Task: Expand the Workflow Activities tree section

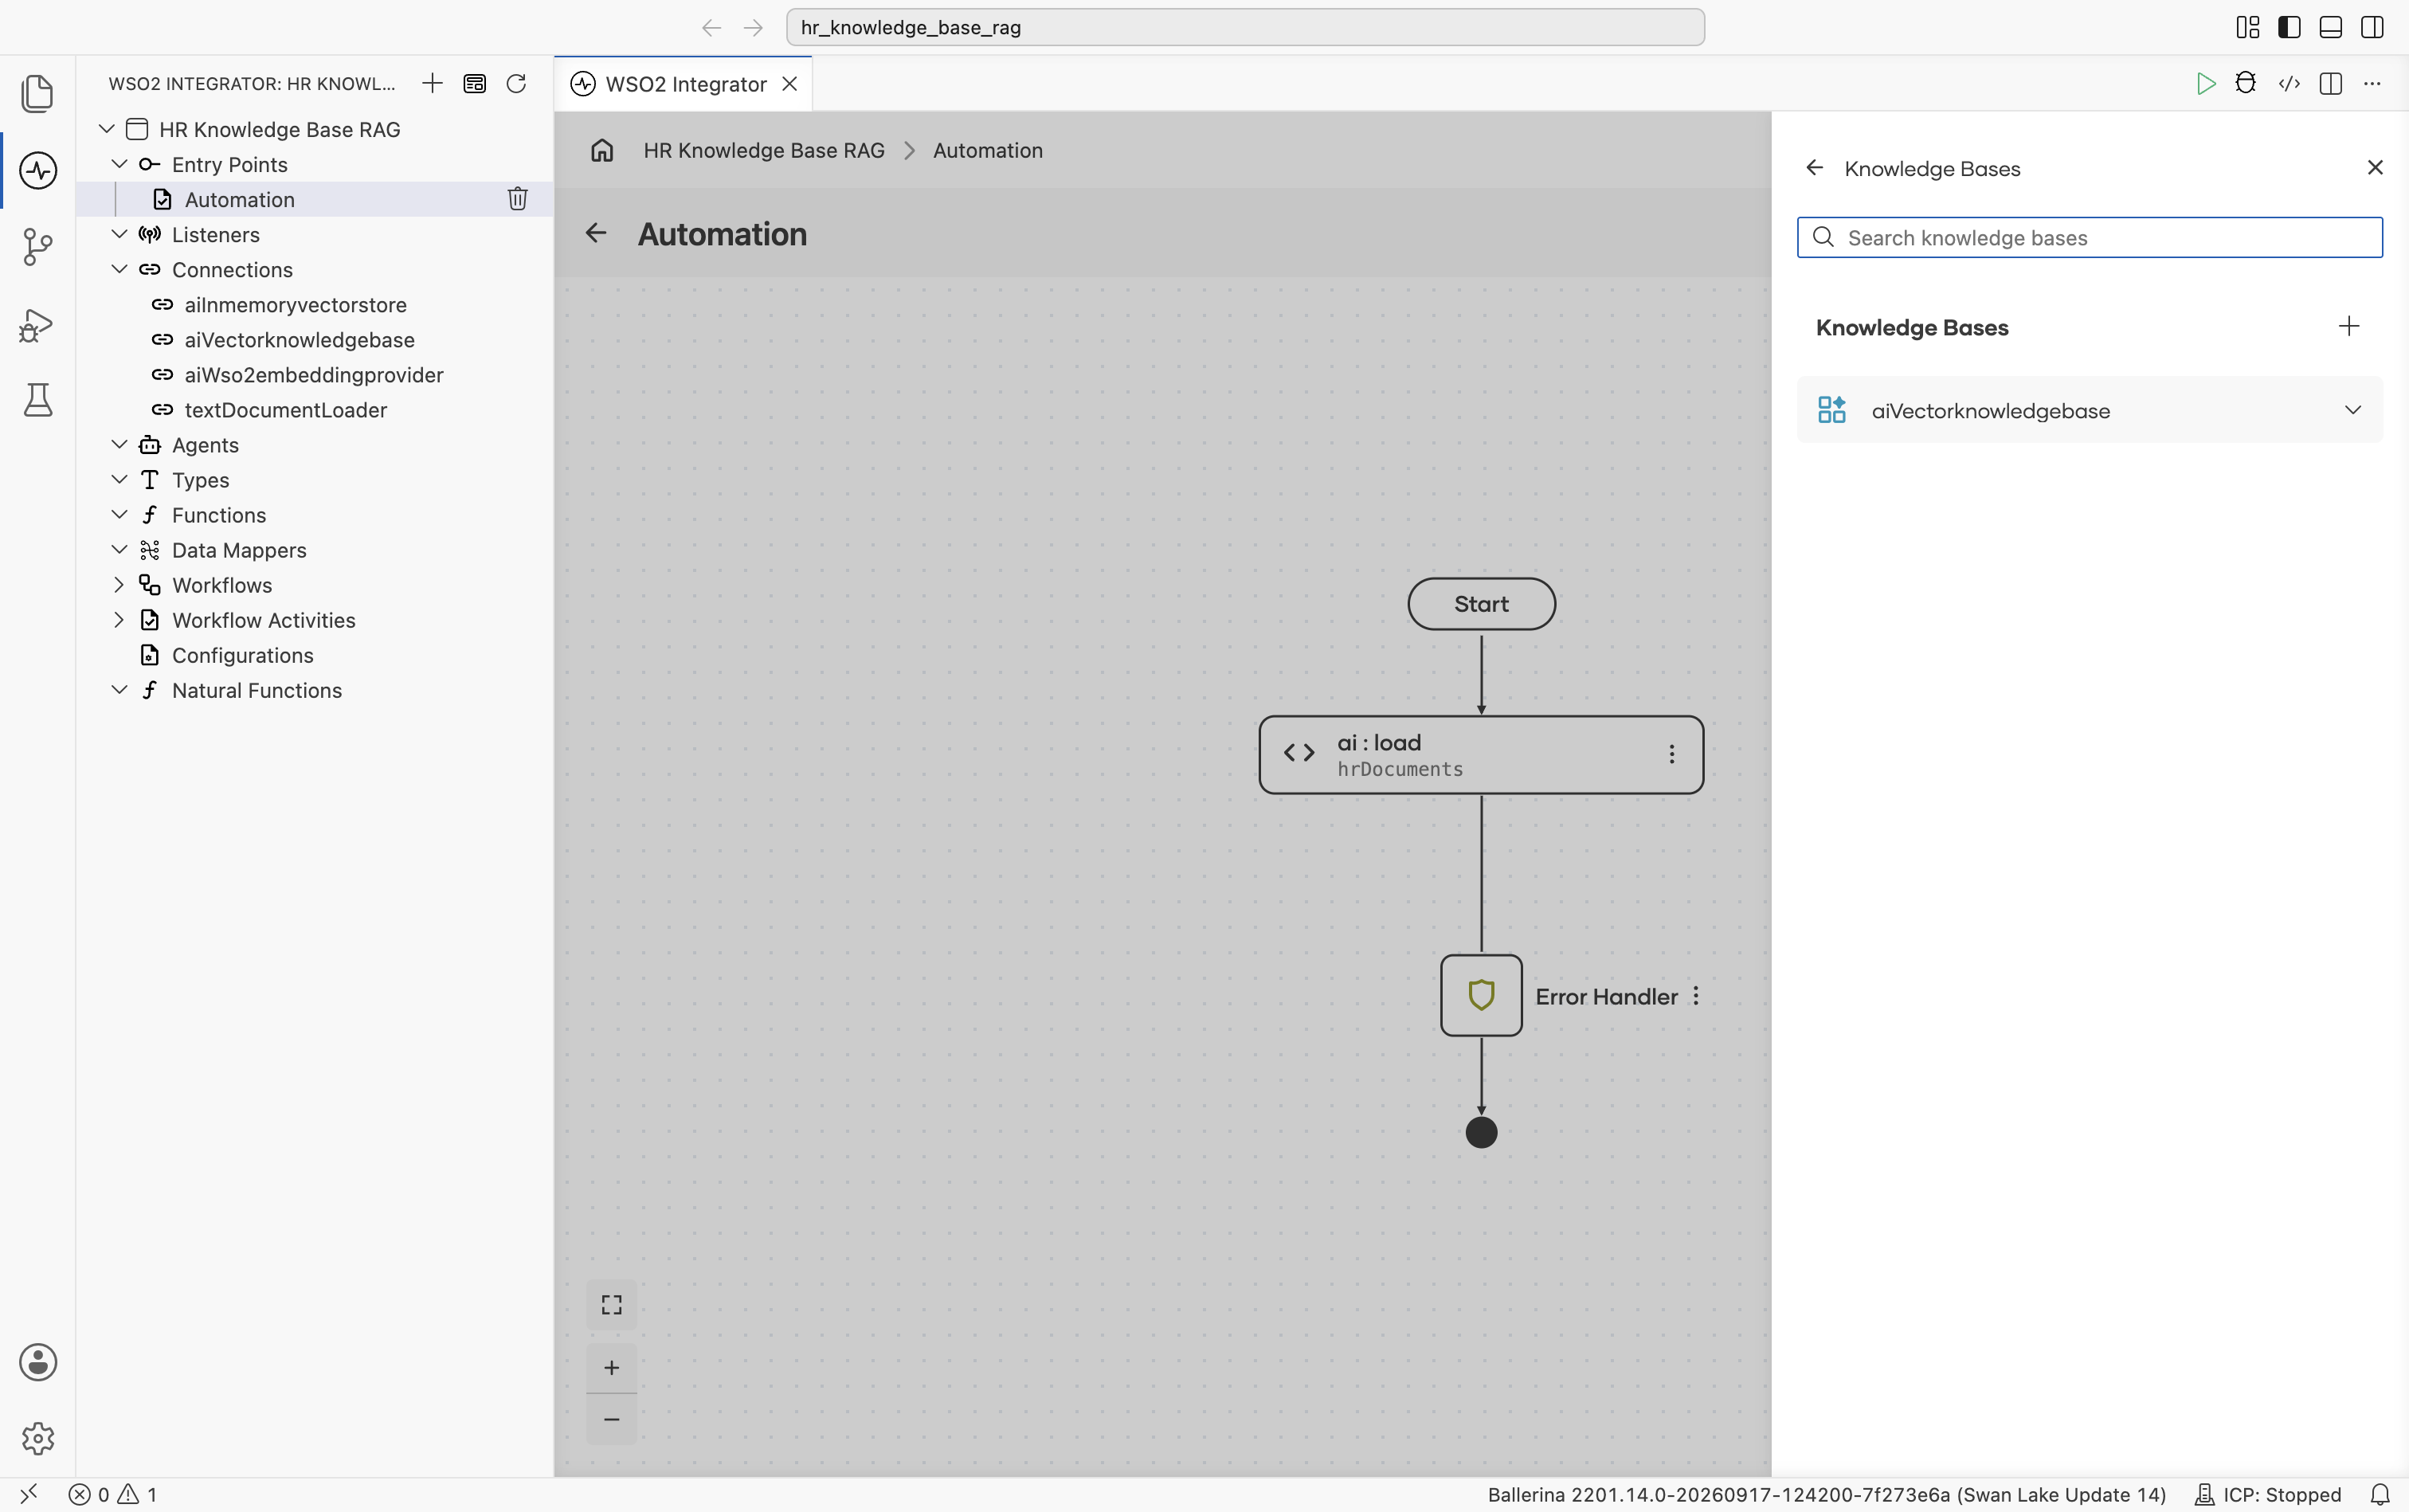Action: coord(119,620)
